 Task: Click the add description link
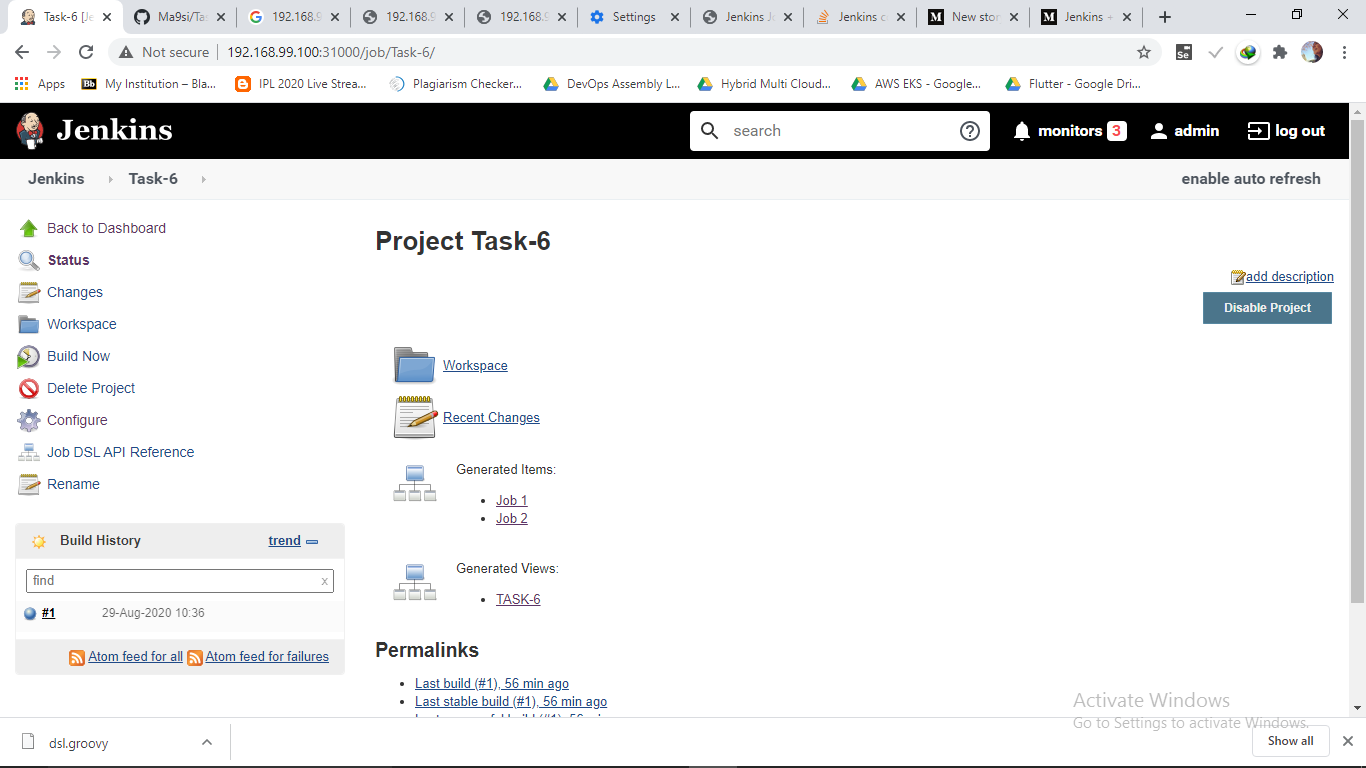[x=1290, y=277]
